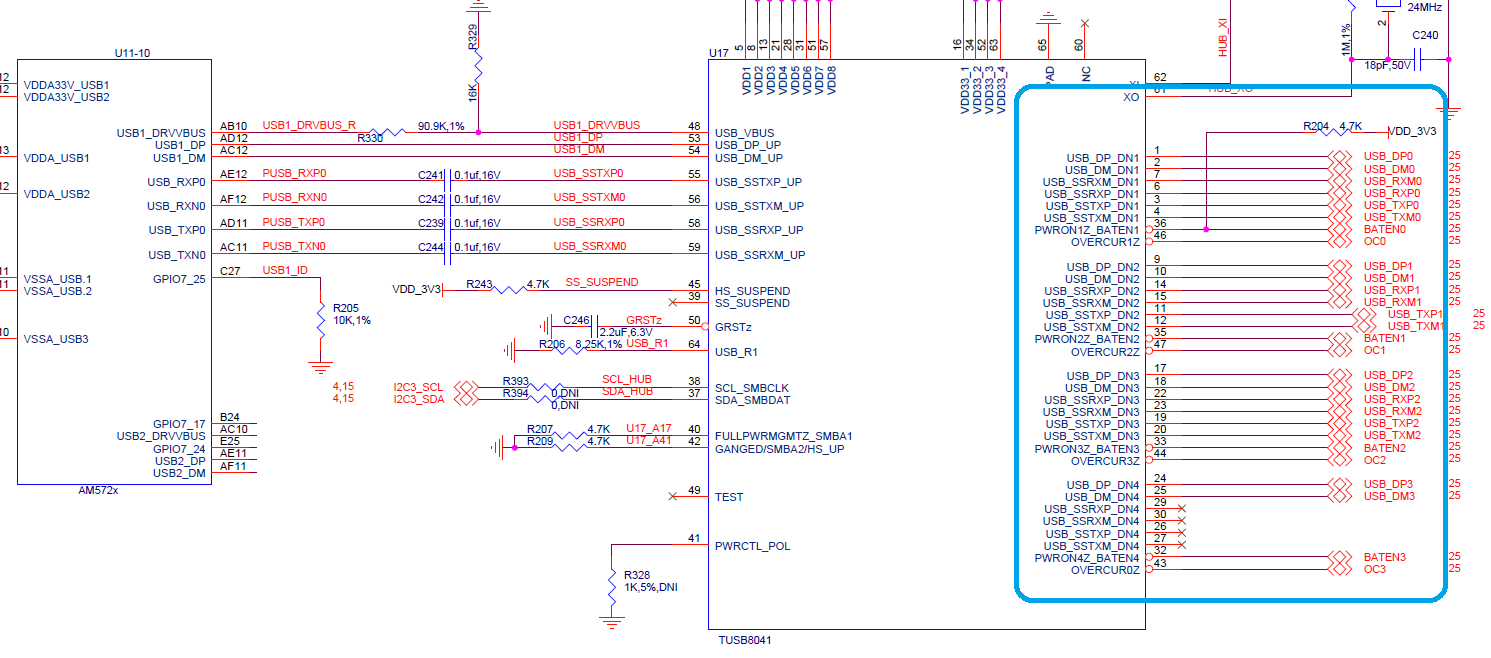
Task: Click resistor R205 10K symbol
Action: pyautogui.click(x=320, y=320)
